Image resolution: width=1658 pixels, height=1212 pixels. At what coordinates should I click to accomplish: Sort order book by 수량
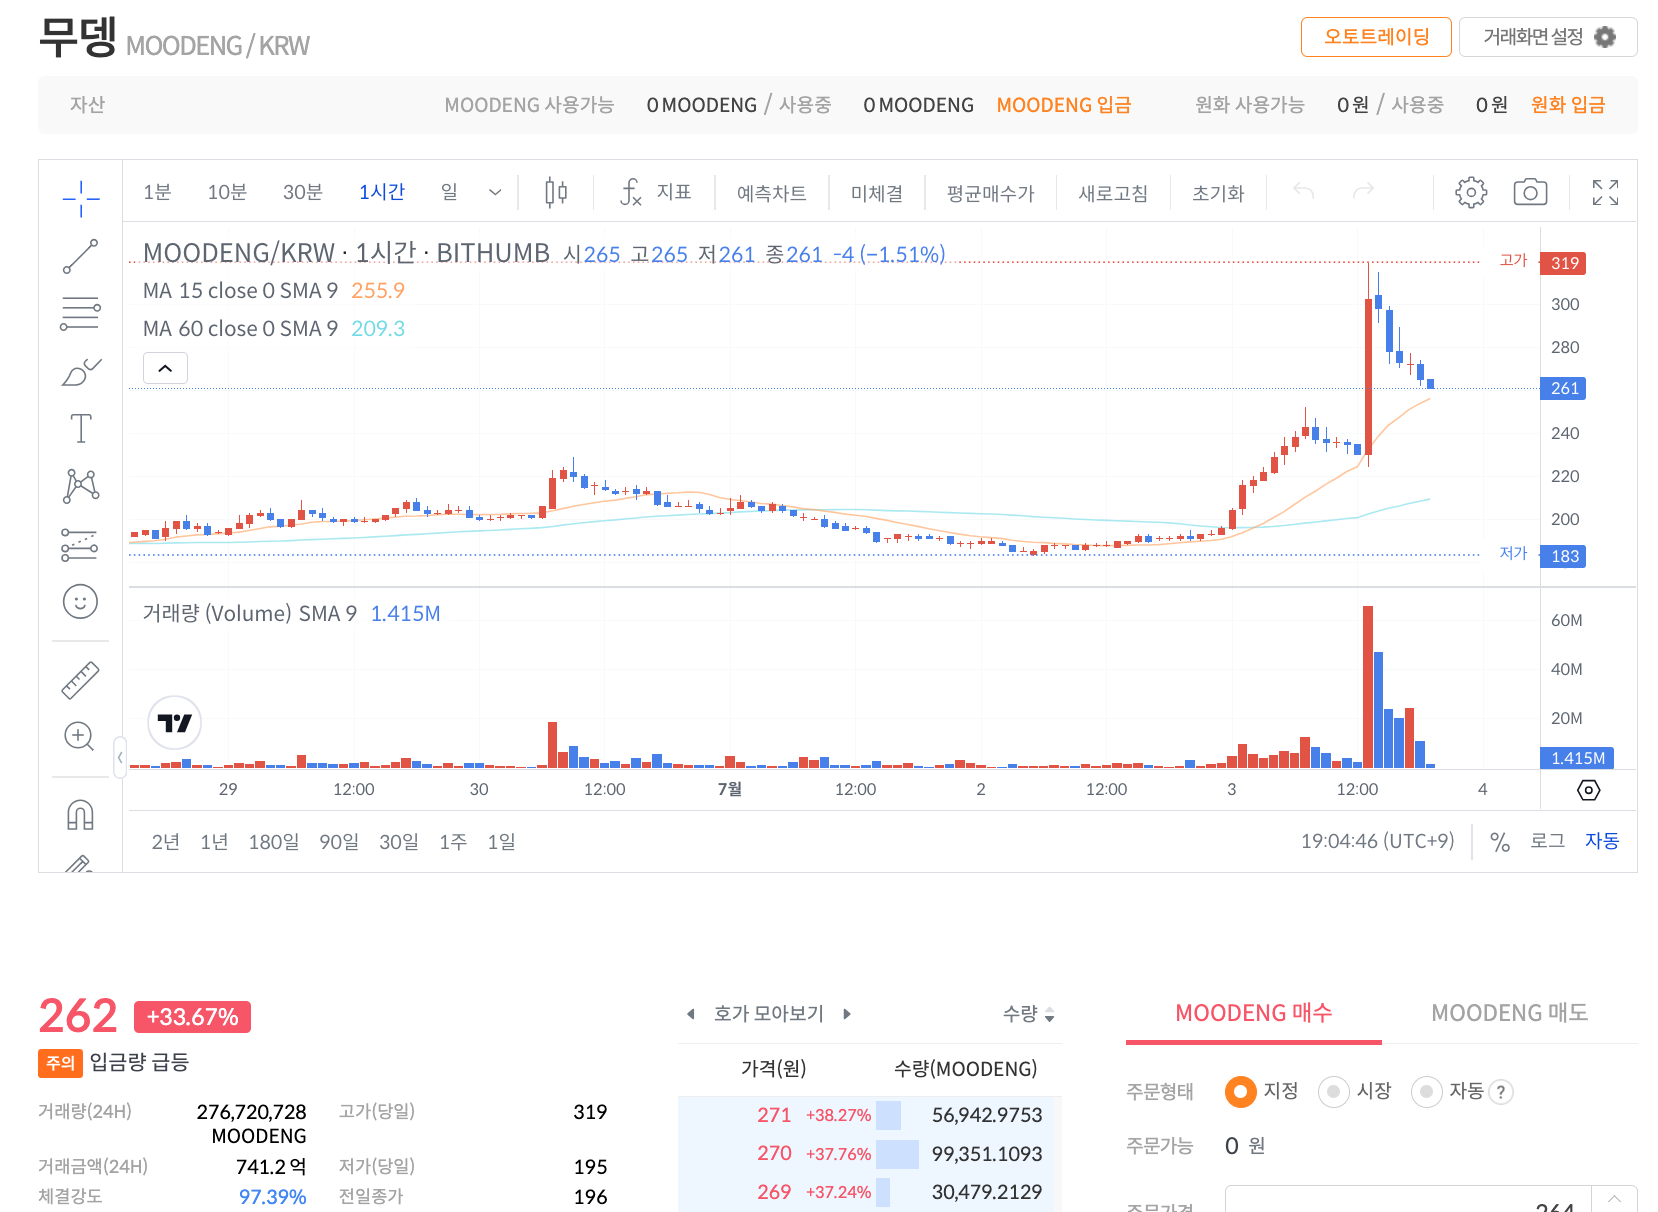pos(1029,1014)
